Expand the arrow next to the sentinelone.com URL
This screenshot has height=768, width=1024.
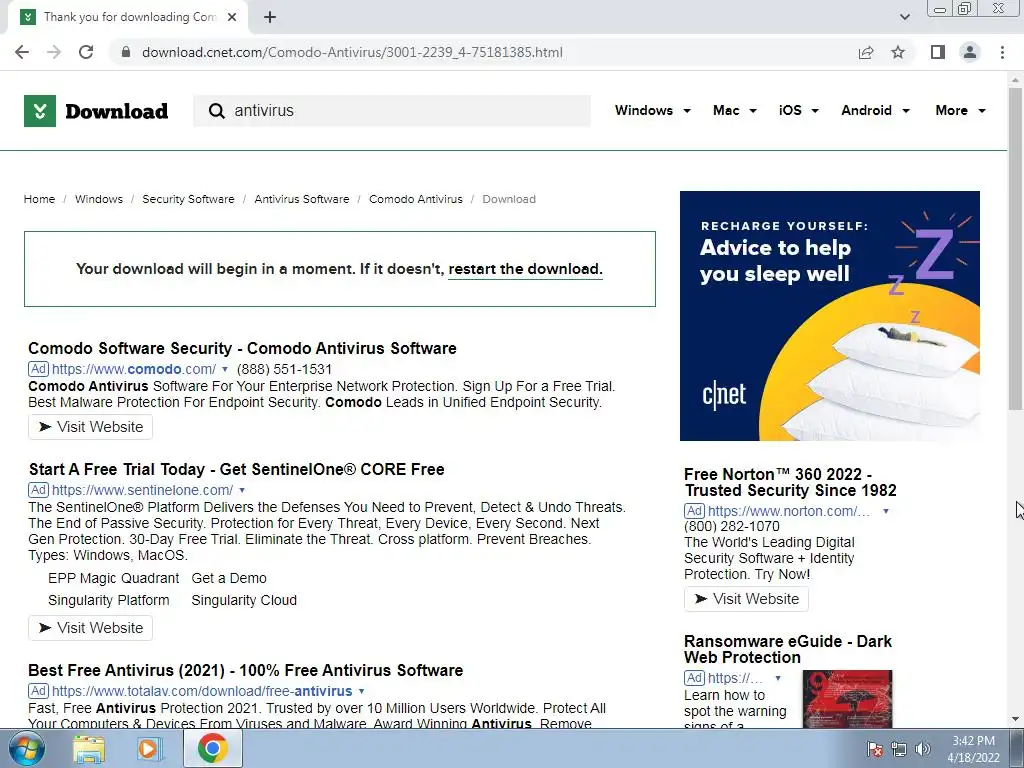click(x=242, y=490)
